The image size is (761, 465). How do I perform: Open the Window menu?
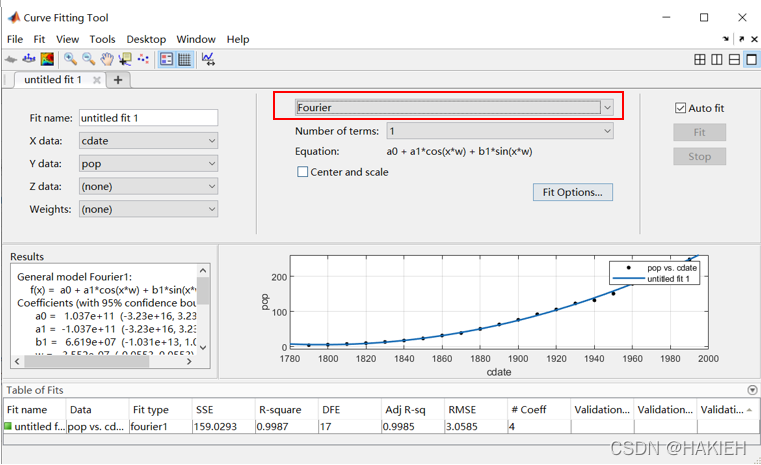click(196, 39)
